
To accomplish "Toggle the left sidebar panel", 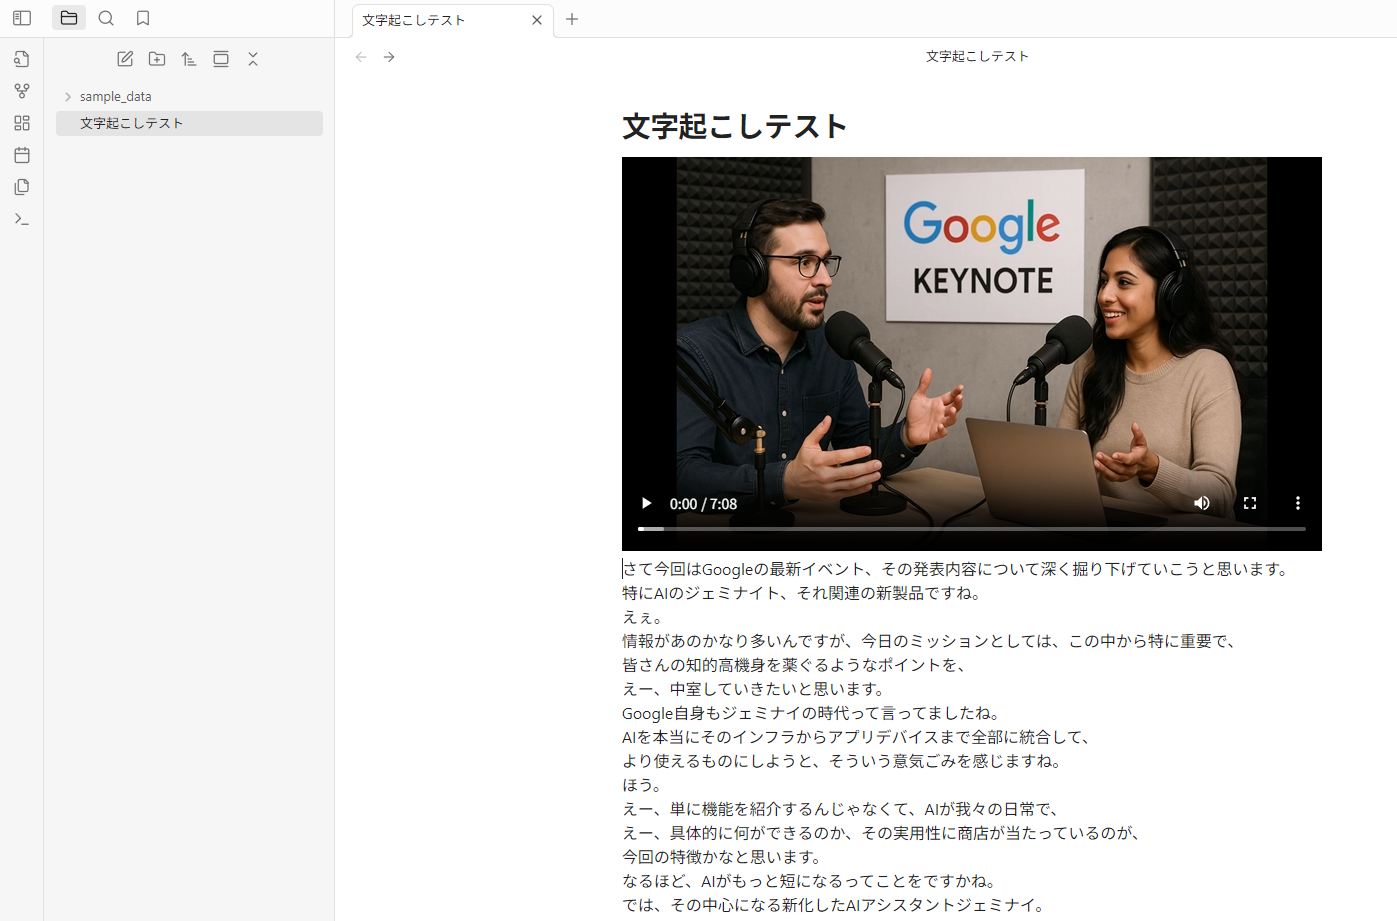I will (22, 18).
